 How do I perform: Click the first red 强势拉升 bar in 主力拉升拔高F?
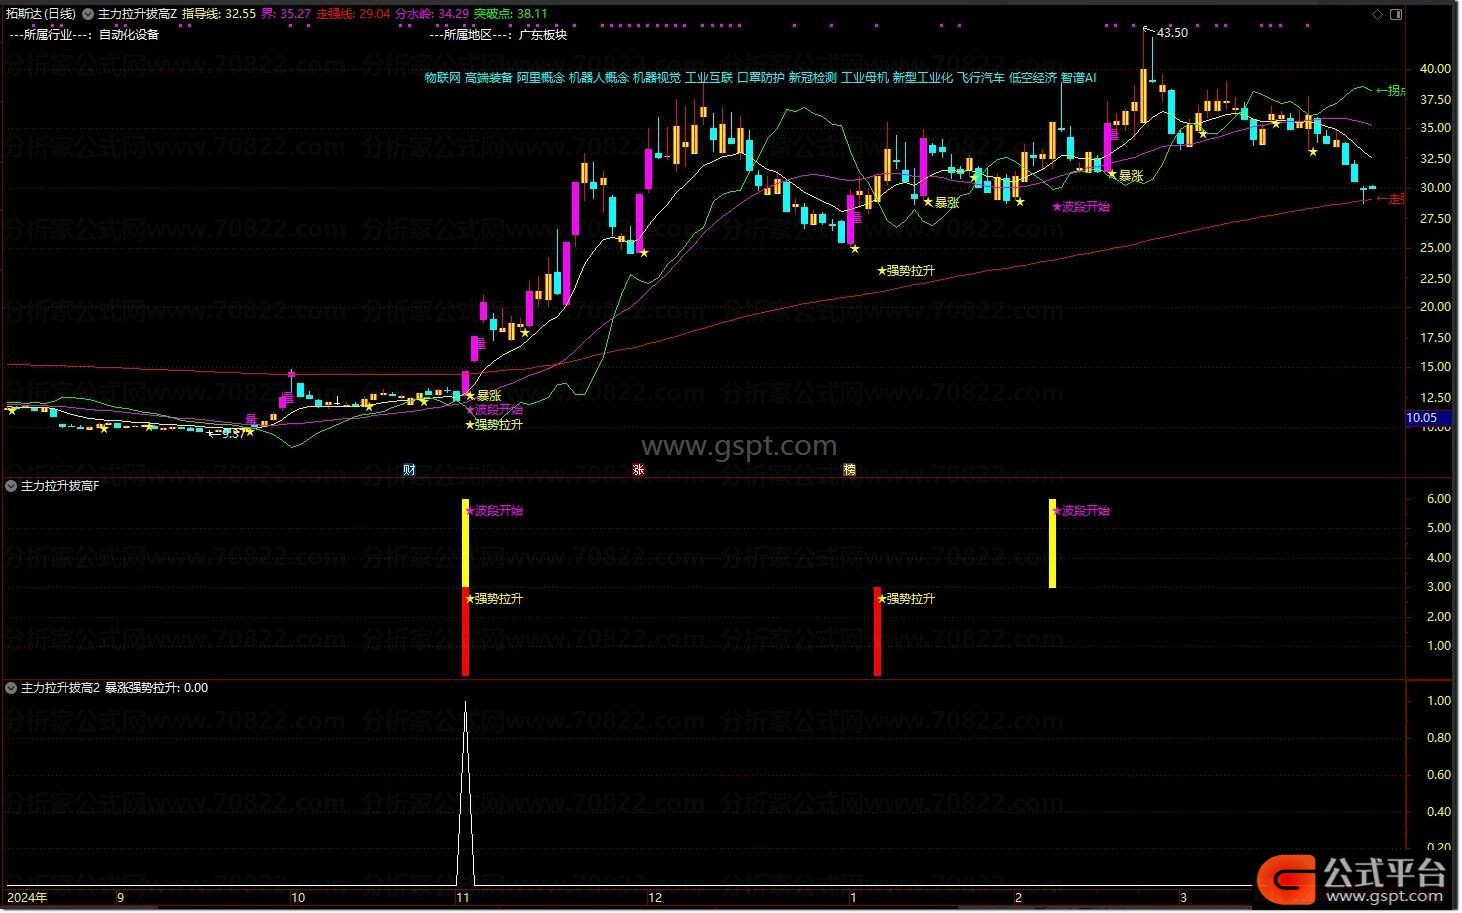pyautogui.click(x=465, y=631)
